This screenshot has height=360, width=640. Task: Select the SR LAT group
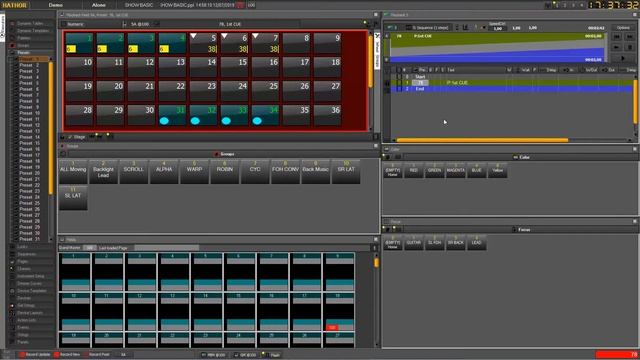click(346, 171)
